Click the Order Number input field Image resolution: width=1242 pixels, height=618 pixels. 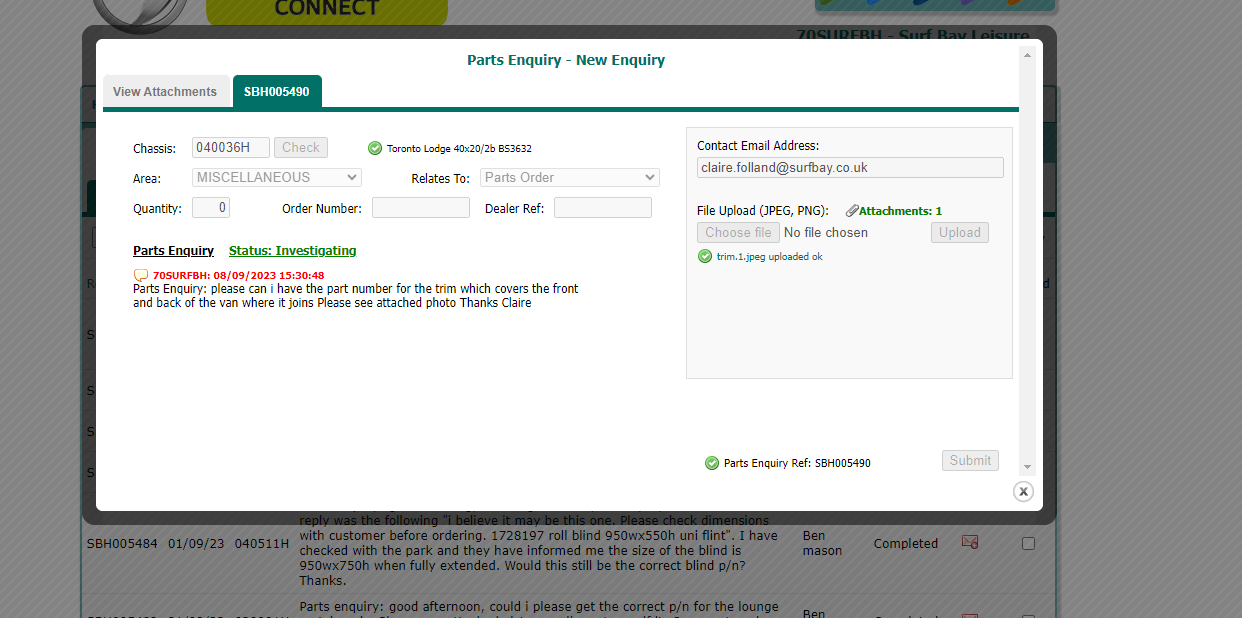point(421,208)
